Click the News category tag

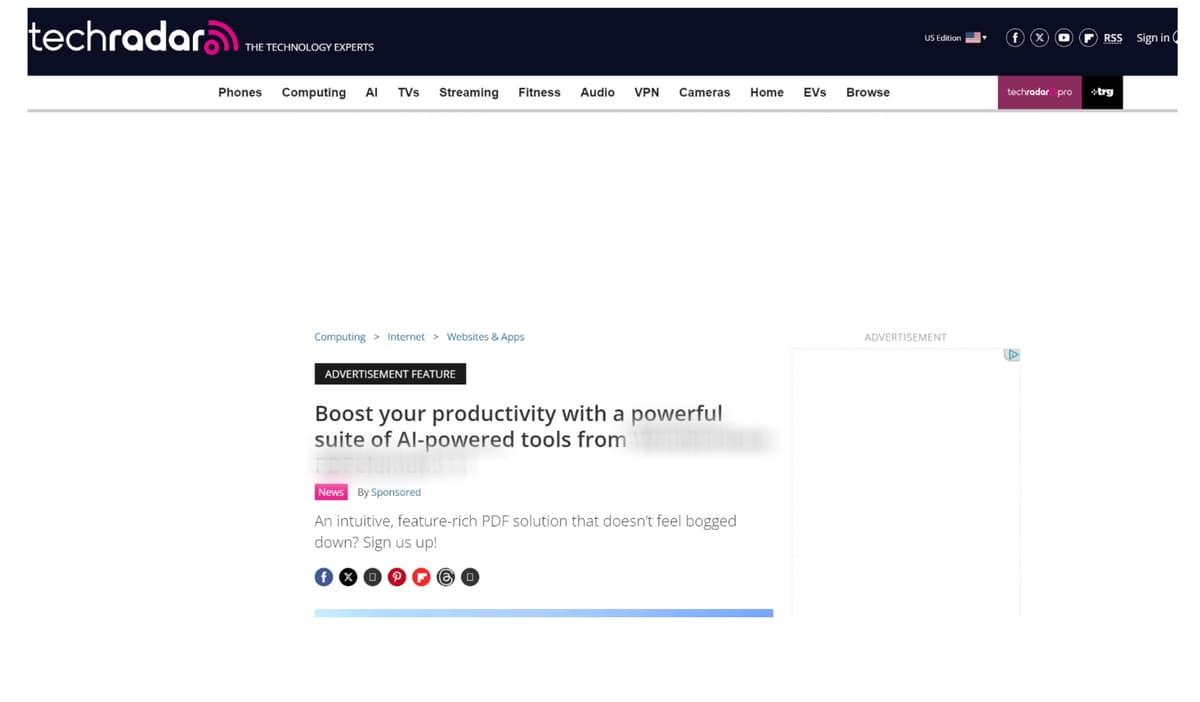(330, 492)
